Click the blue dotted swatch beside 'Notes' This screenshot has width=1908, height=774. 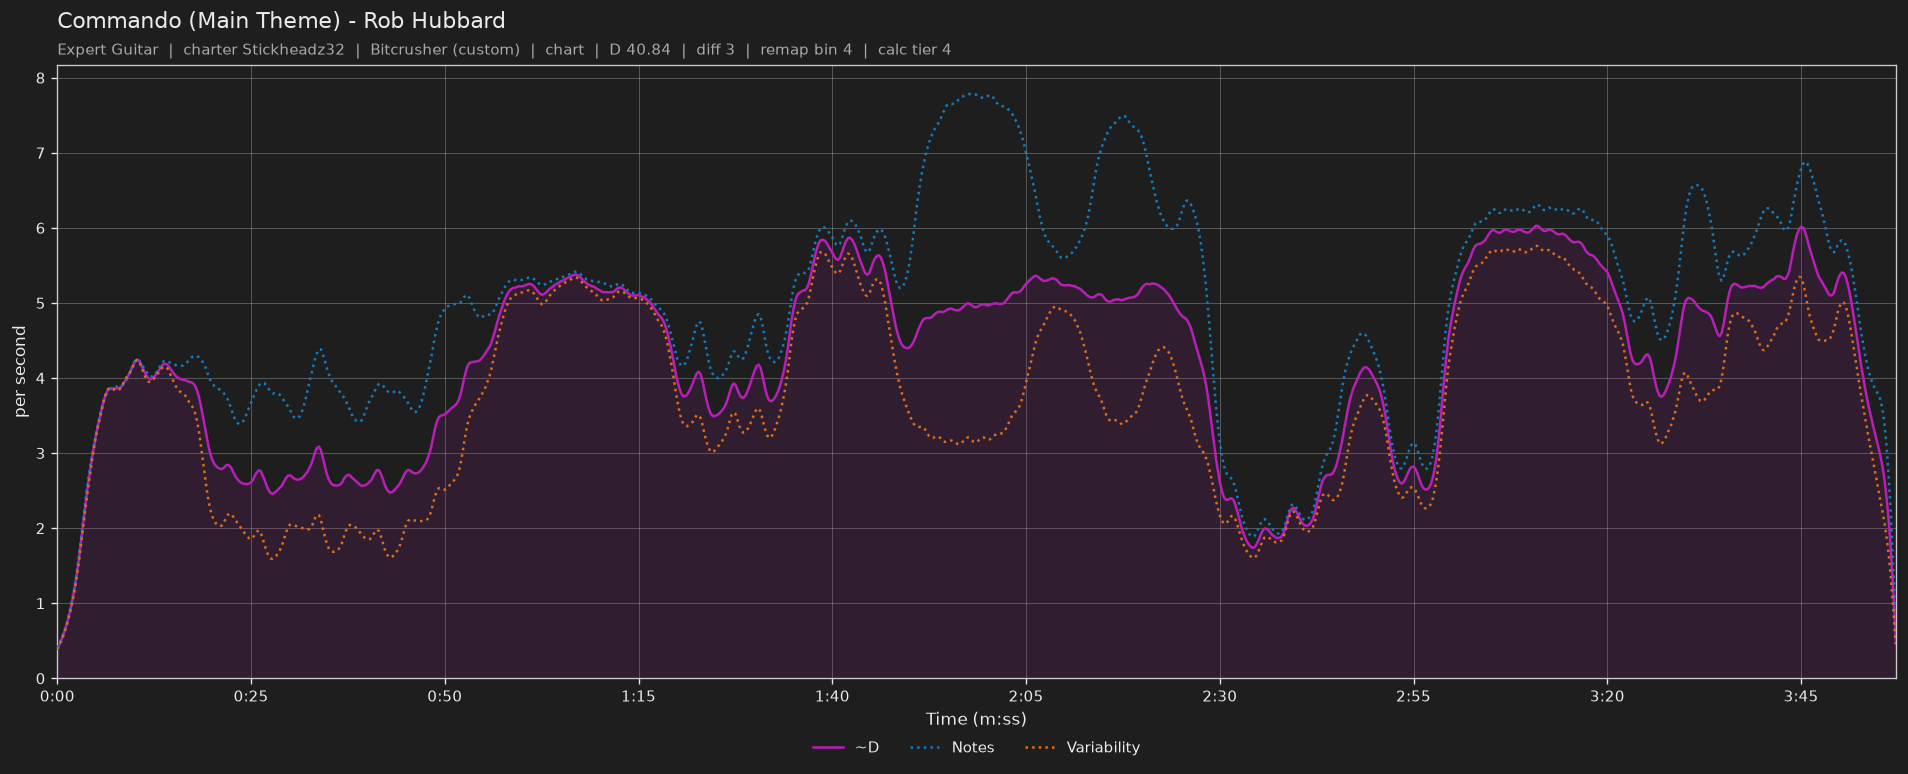tap(927, 748)
